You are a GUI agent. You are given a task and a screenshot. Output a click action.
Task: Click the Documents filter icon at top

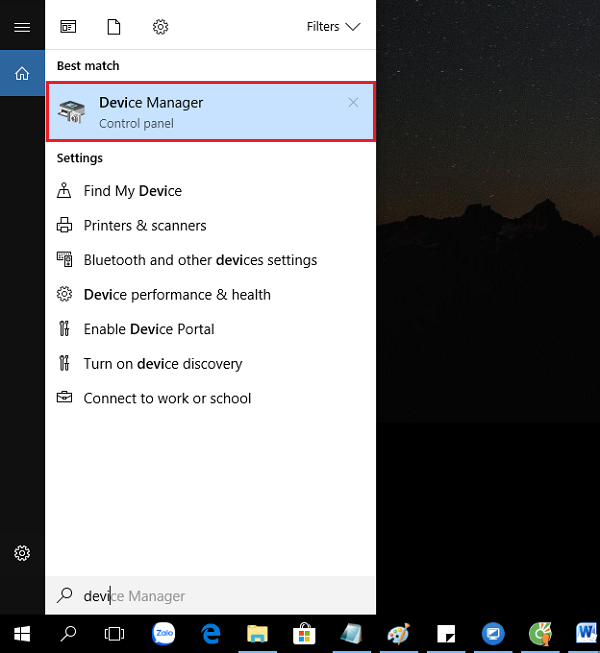[x=114, y=27]
